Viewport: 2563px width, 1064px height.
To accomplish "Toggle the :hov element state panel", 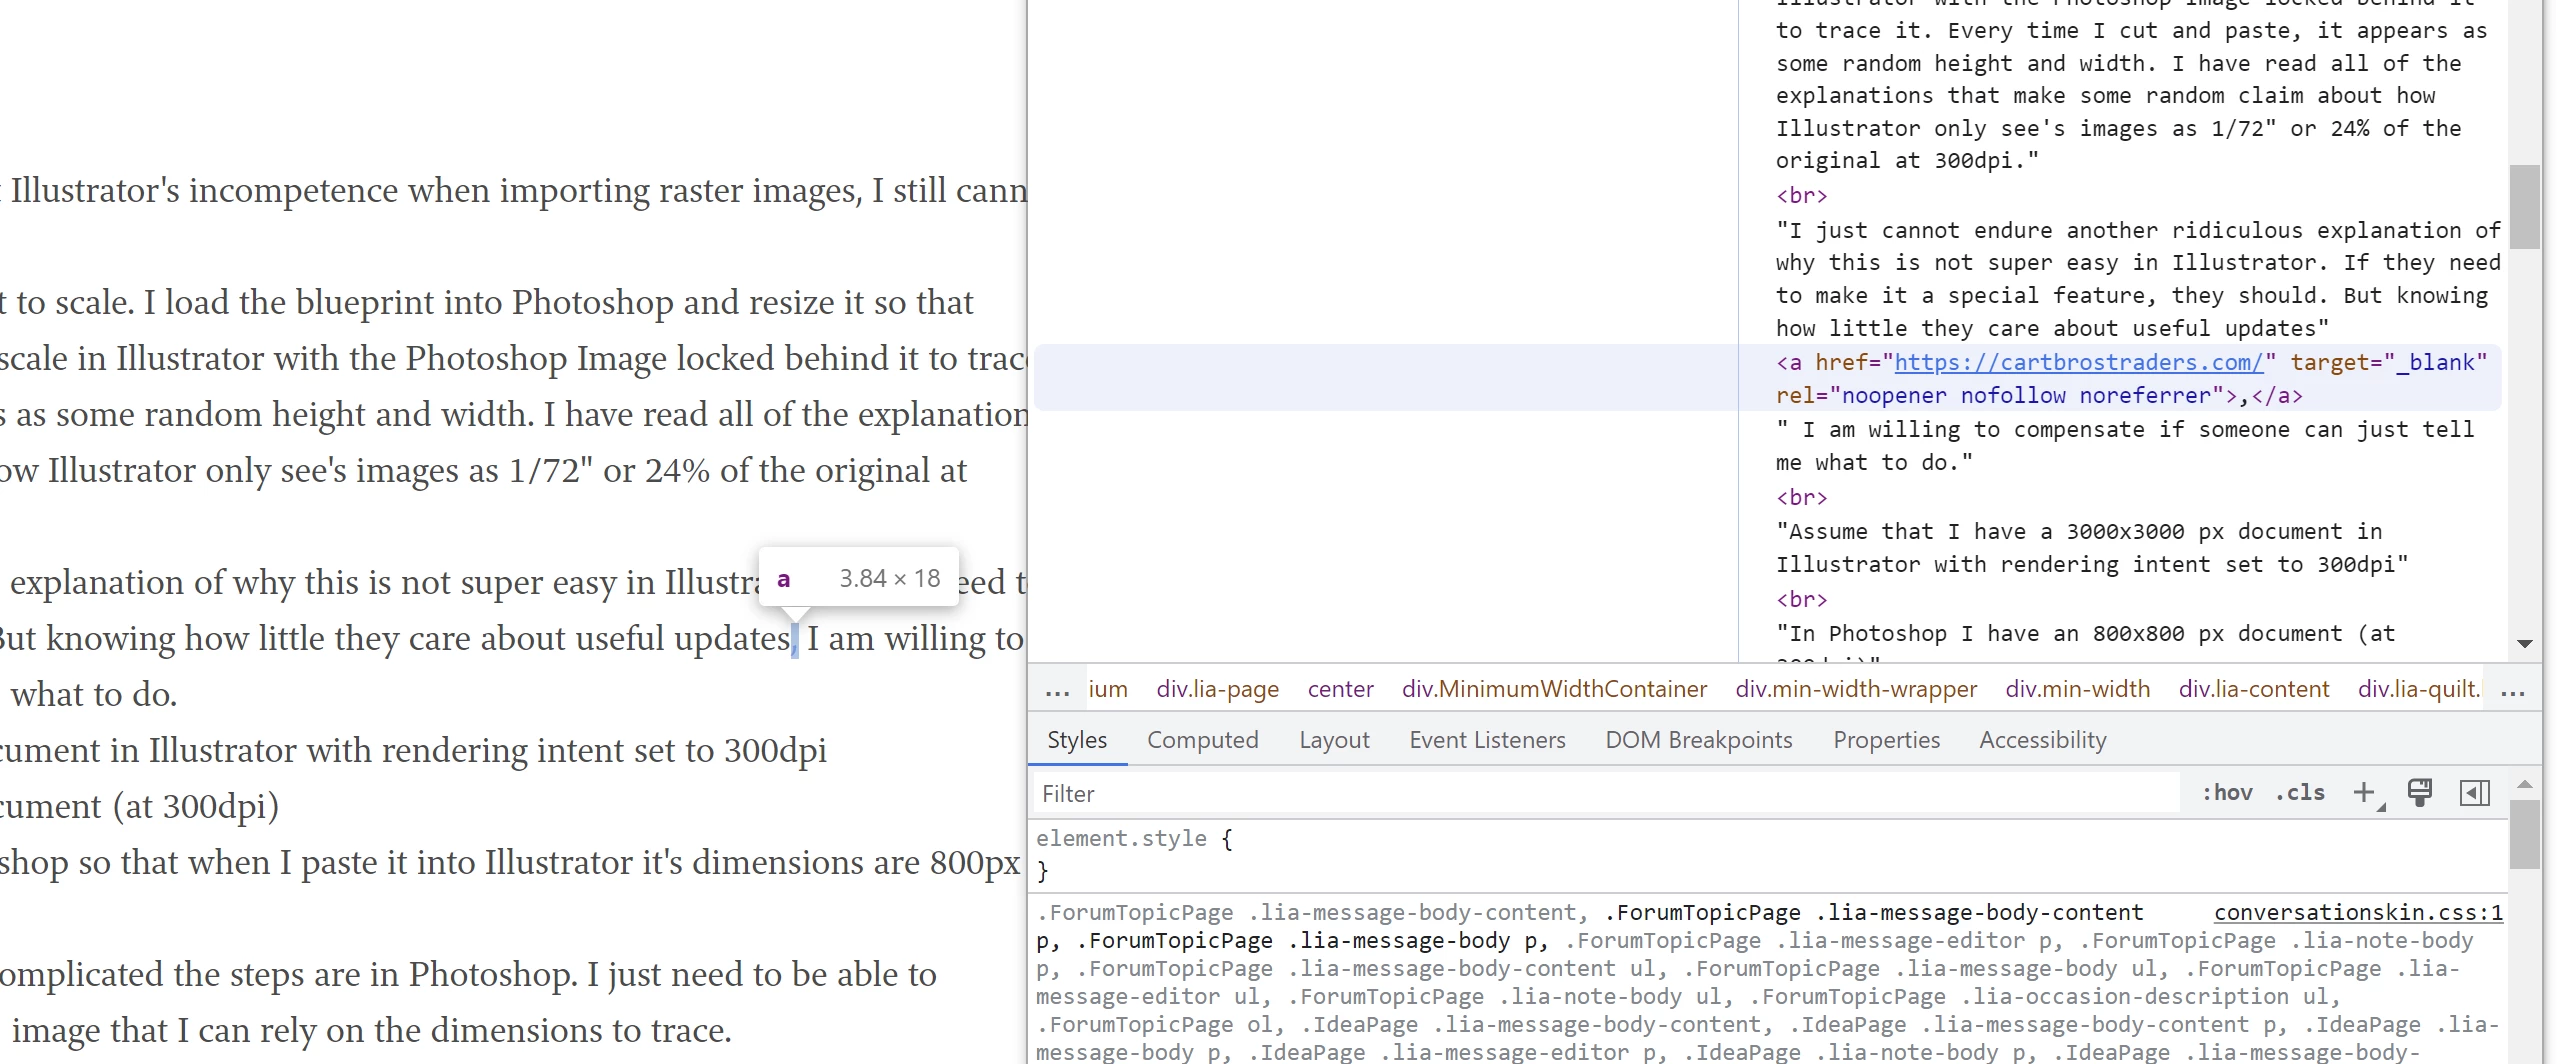I will pos(2227,793).
